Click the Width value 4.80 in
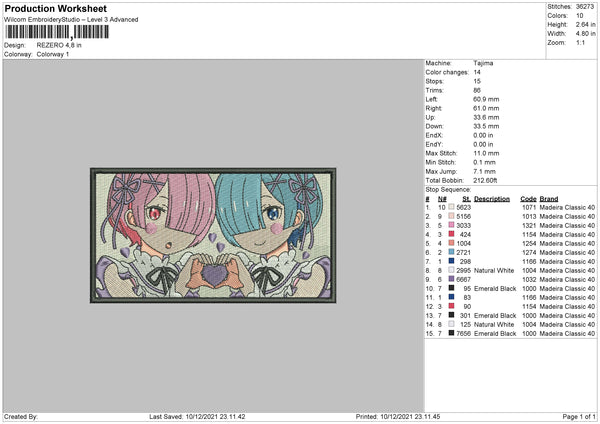 585,34
